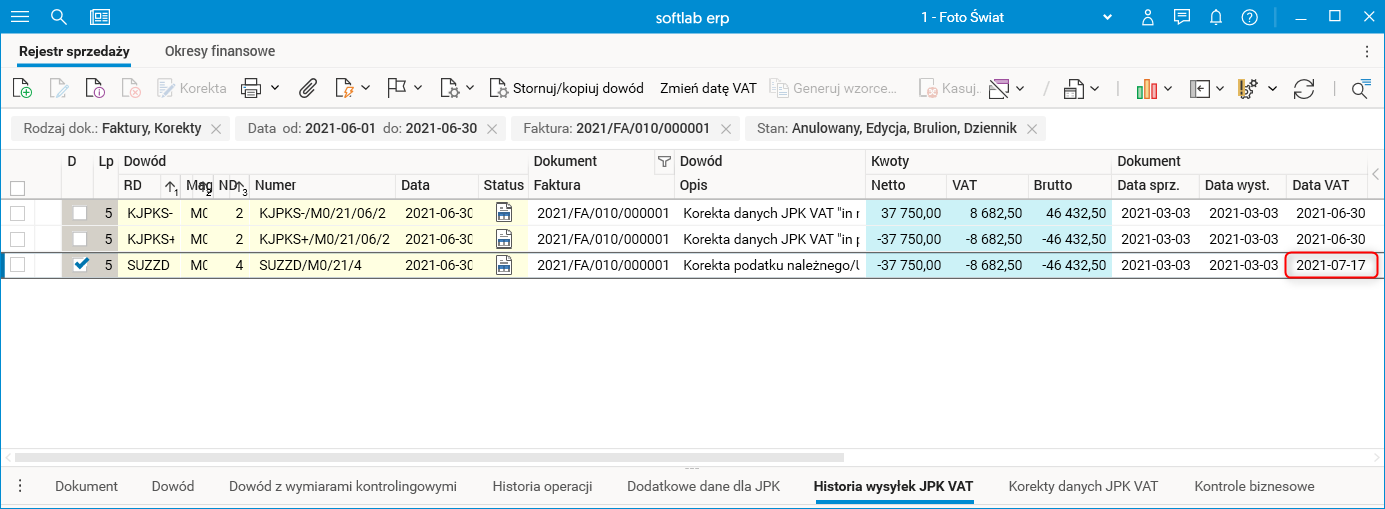
Task: Expand the flag dropdown arrow
Action: pos(418,88)
